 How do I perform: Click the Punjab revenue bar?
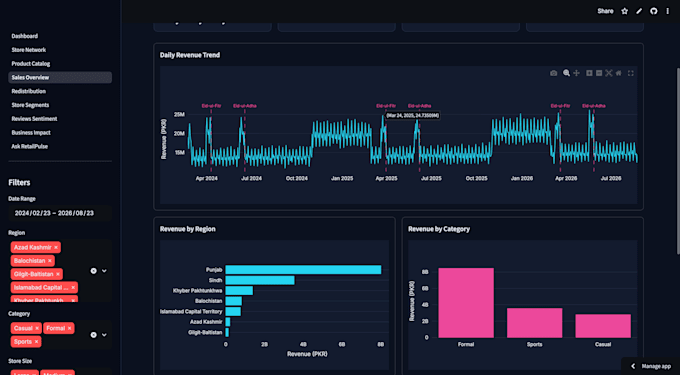pyautogui.click(x=303, y=270)
